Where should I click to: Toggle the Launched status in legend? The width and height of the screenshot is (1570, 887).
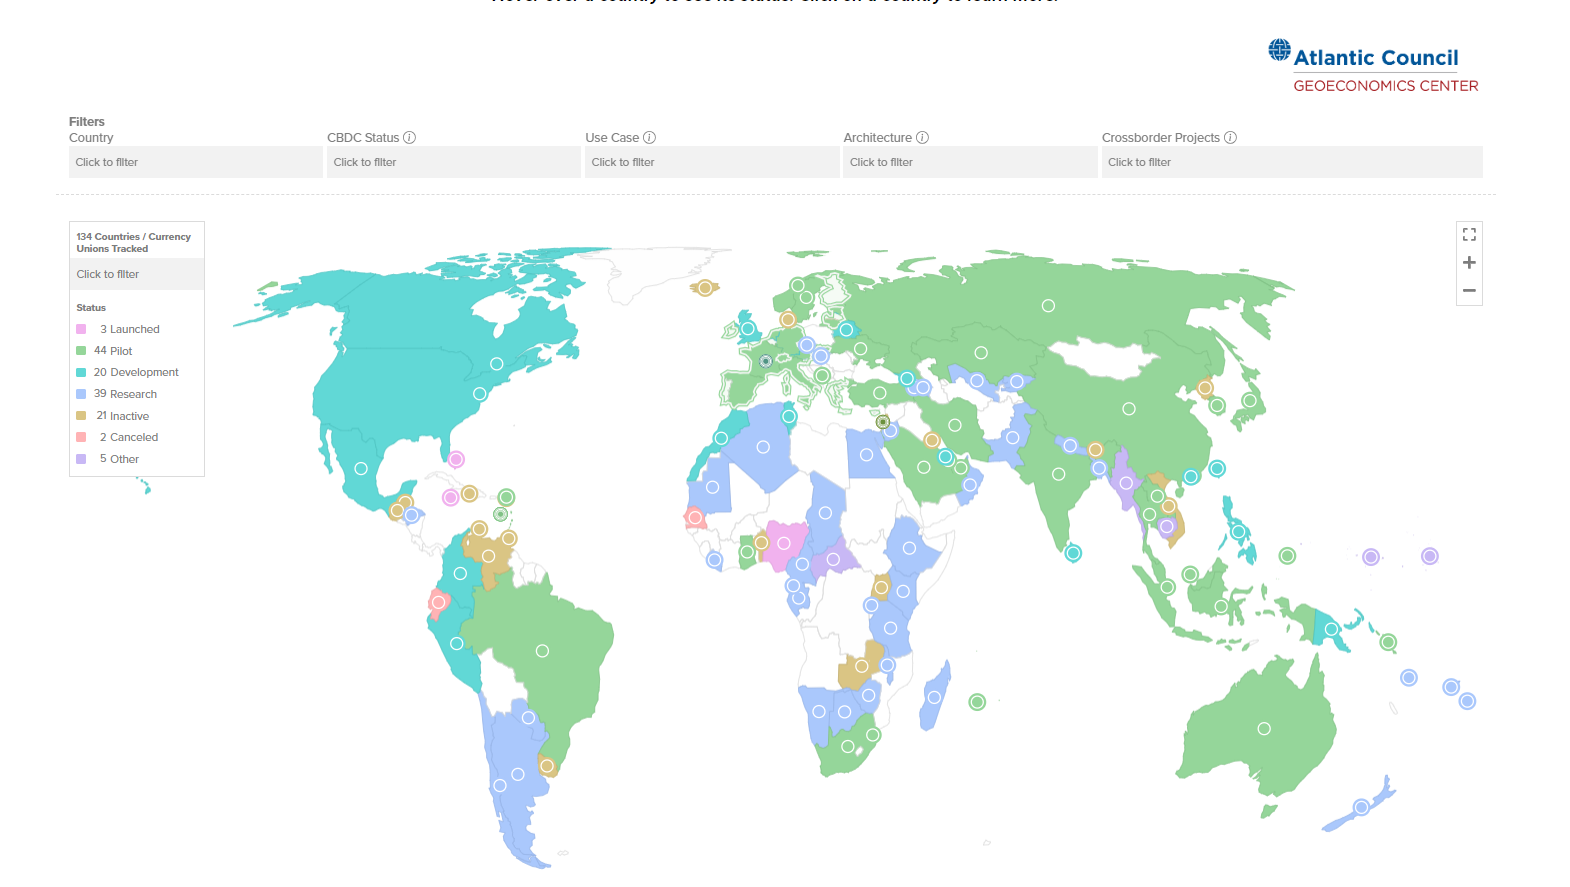pos(129,329)
